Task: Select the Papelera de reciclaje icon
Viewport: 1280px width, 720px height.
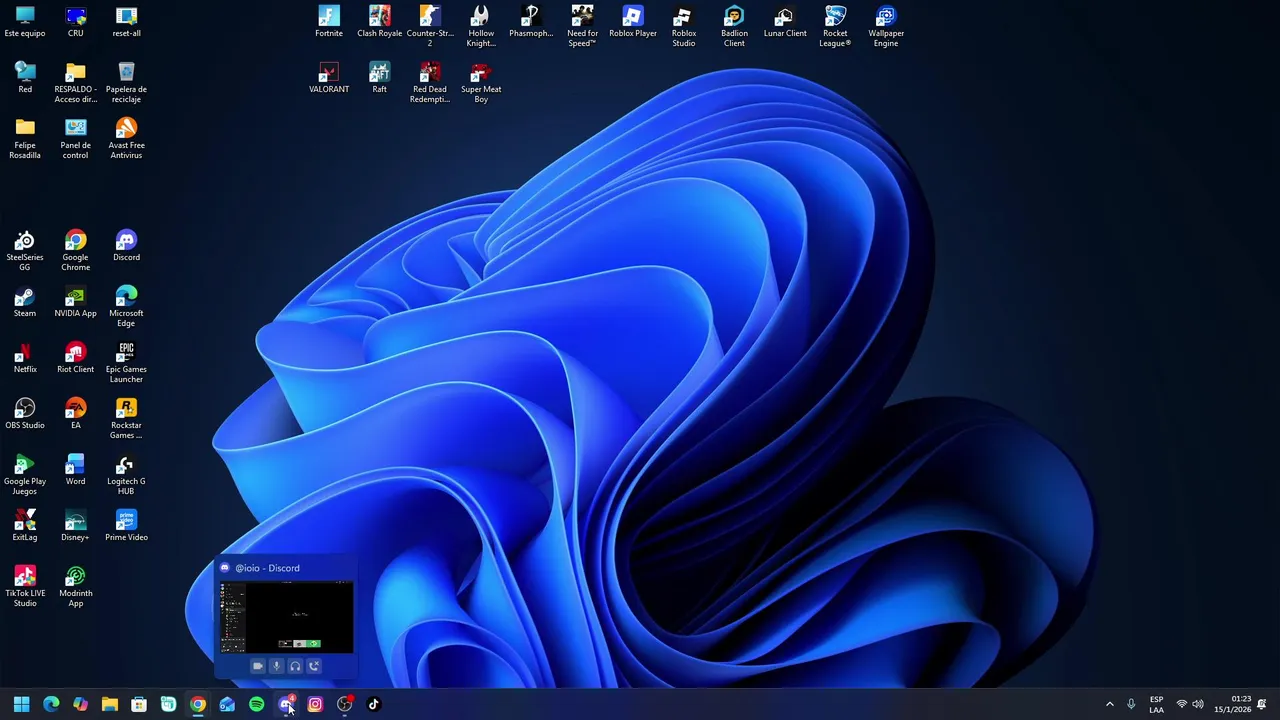Action: pos(126,82)
